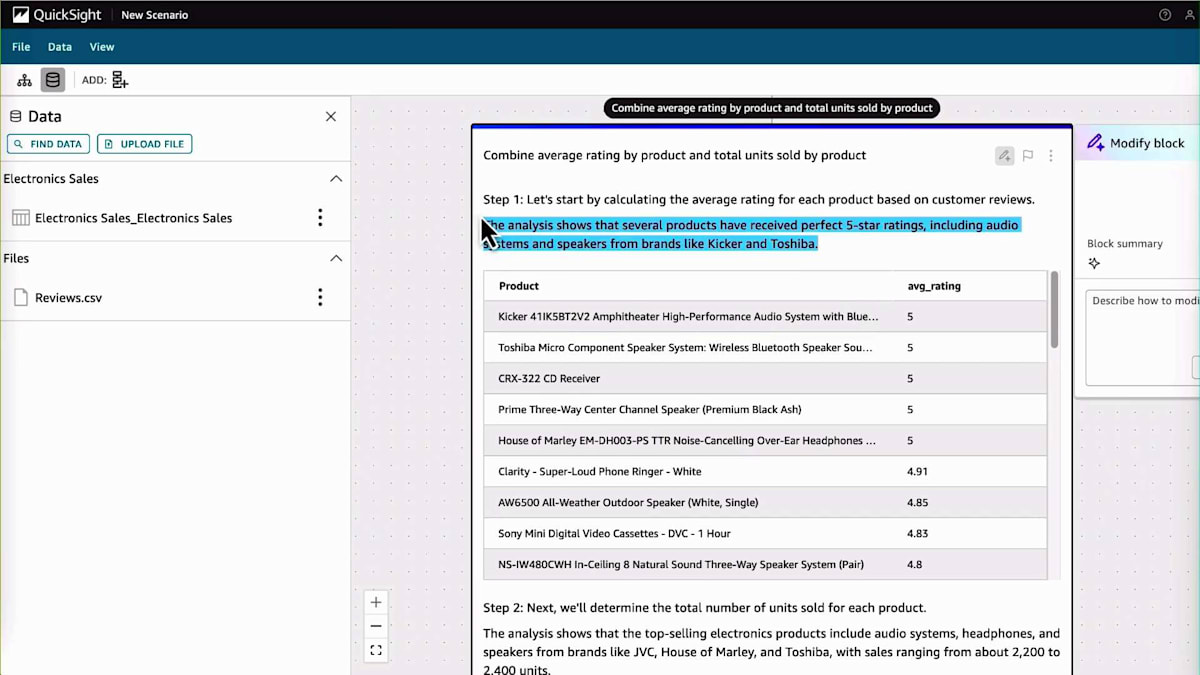Select the CRX-322 CD Receiver row
The height and width of the screenshot is (675, 1200).
click(765, 379)
